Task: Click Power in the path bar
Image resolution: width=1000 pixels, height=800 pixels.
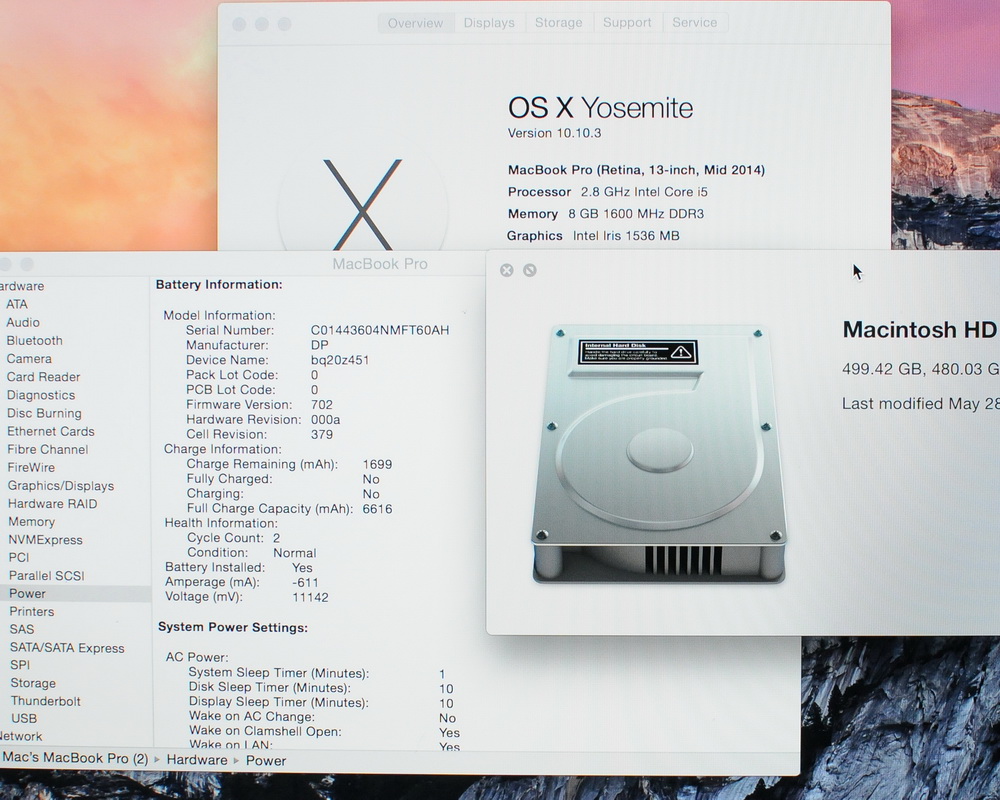Action: click(266, 760)
